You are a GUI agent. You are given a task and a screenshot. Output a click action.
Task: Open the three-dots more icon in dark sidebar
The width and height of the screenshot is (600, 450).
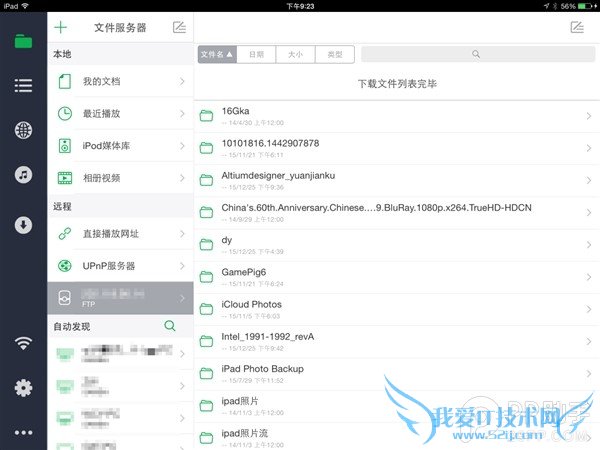point(23,432)
